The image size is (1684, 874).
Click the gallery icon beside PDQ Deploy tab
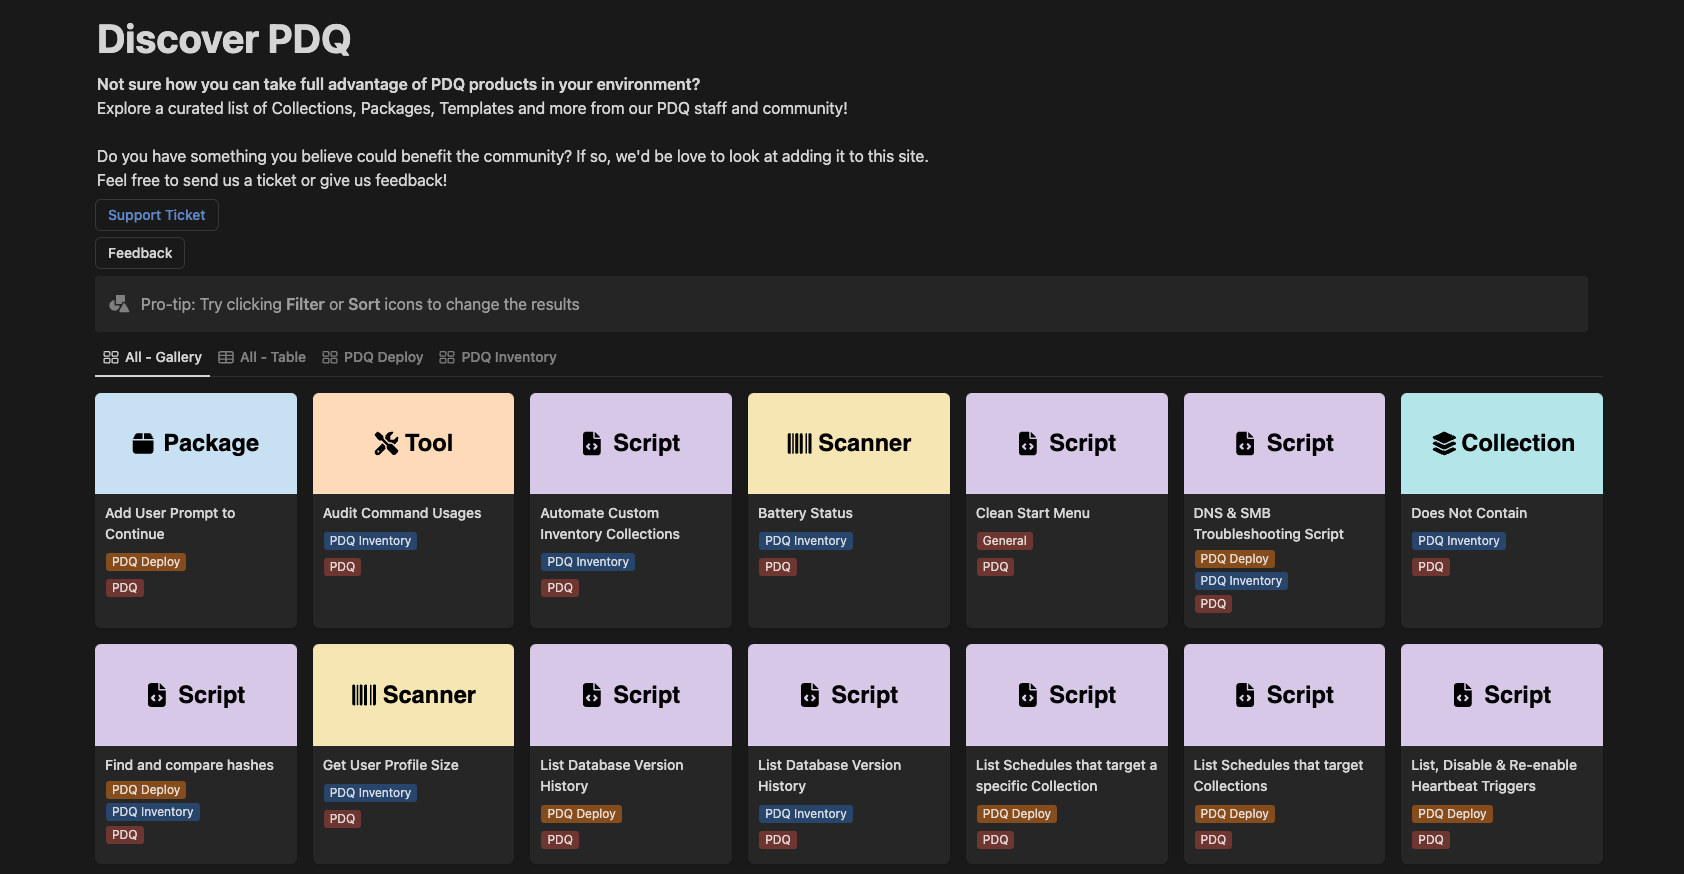pos(330,357)
